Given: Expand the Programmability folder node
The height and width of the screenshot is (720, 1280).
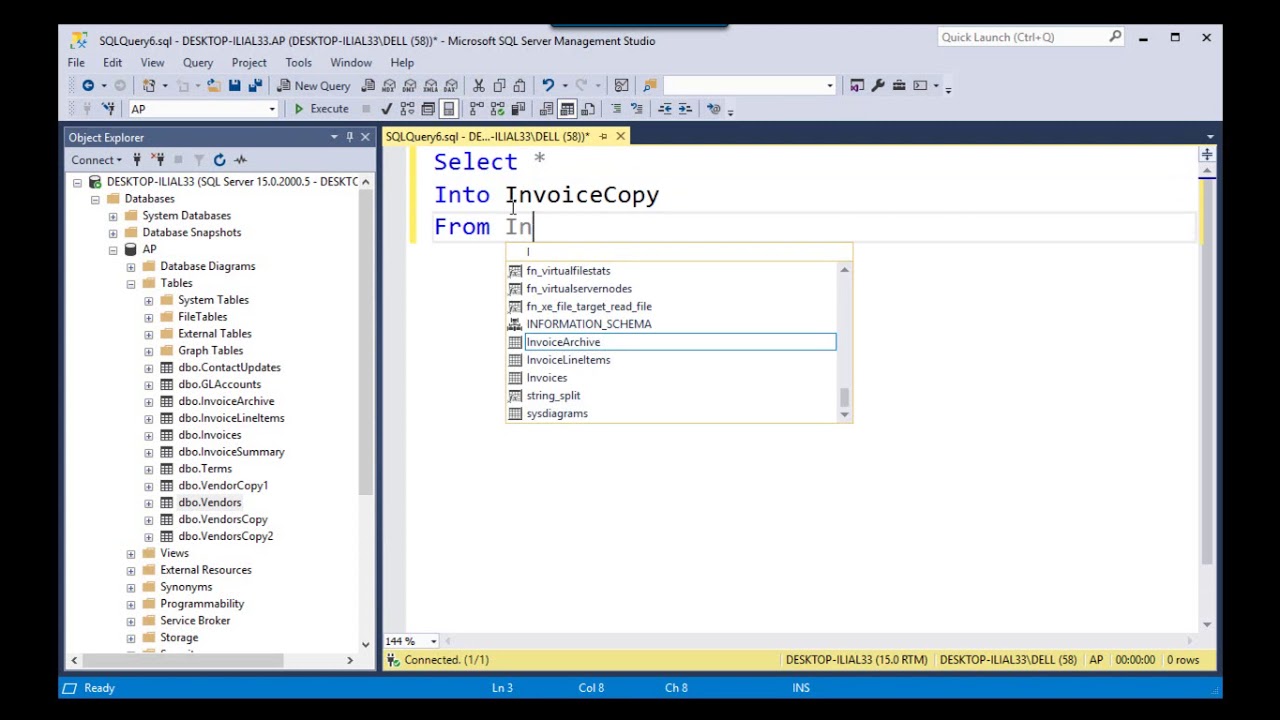Looking at the screenshot, I should [131, 604].
